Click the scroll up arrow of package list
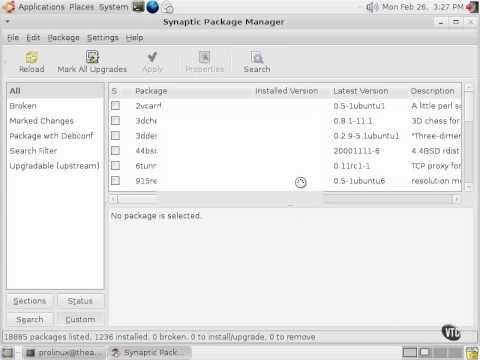 click(x=468, y=88)
